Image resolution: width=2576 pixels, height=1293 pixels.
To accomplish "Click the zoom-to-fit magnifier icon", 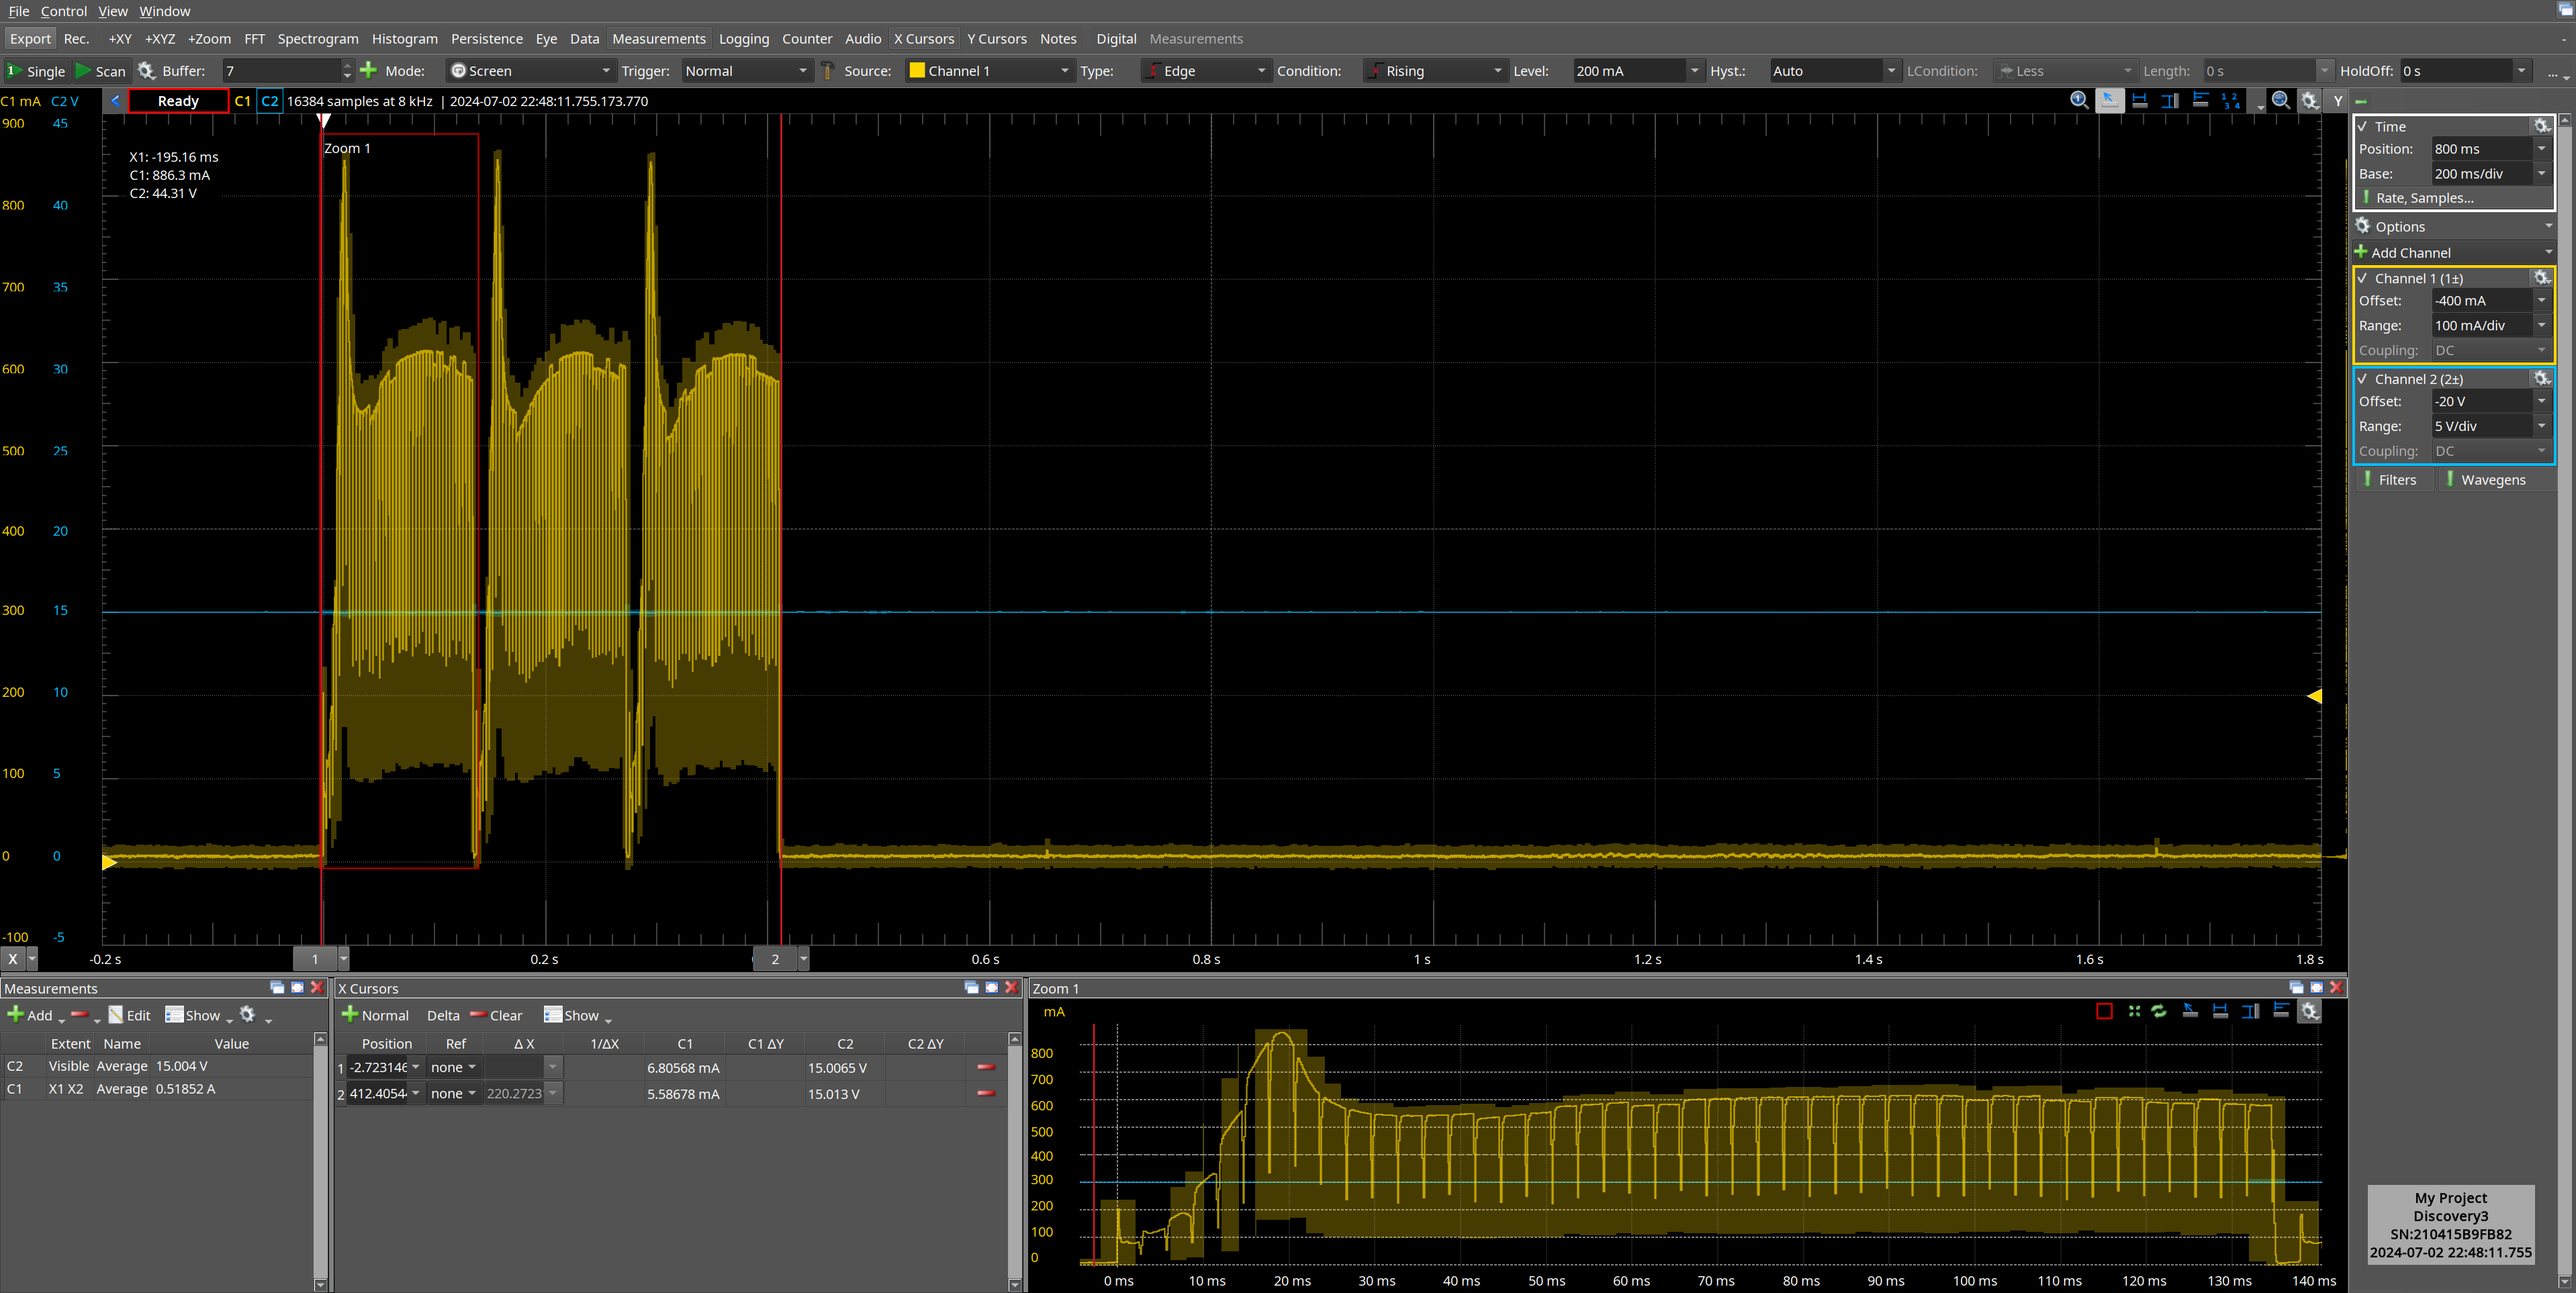I will 2280,100.
